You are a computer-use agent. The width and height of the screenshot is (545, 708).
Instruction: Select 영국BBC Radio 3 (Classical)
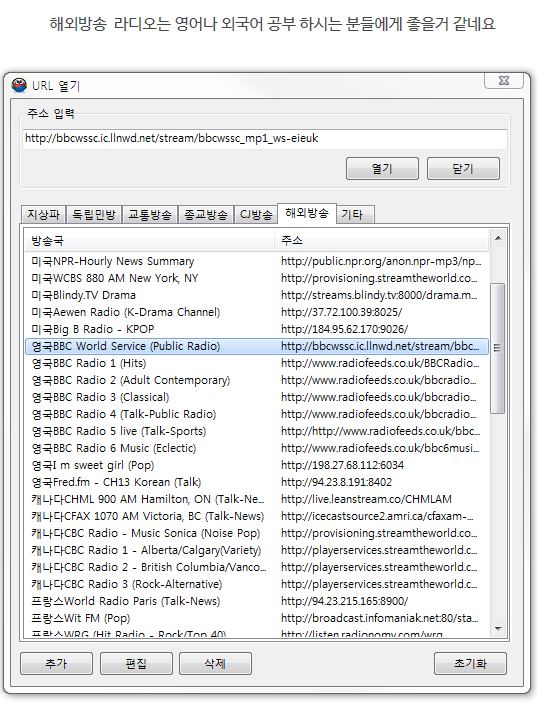tap(257, 397)
